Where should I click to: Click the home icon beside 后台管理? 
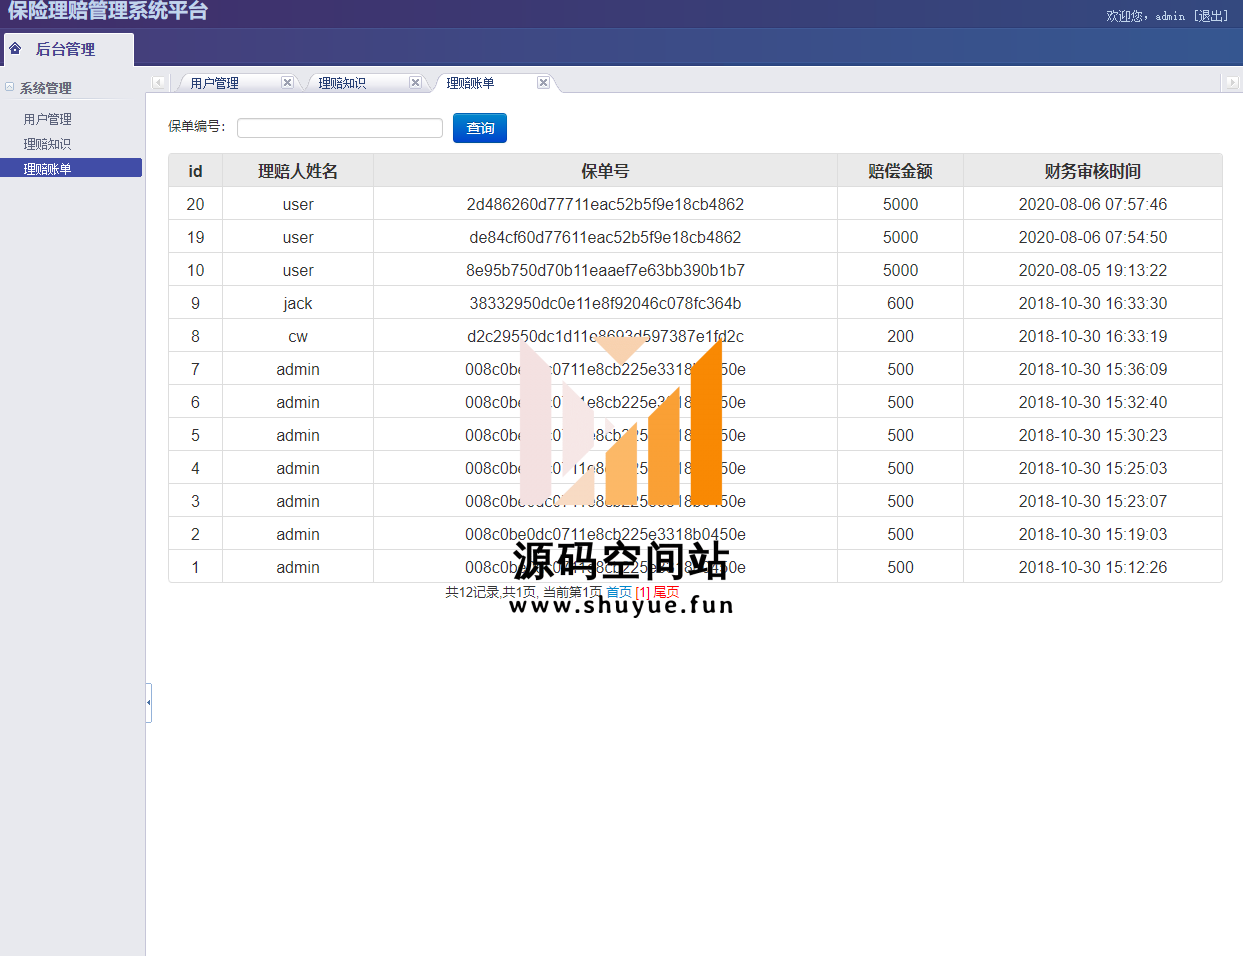click(15, 48)
